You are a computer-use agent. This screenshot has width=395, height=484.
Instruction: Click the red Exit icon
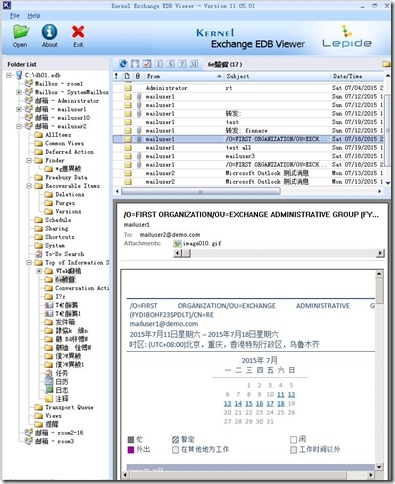(x=78, y=32)
